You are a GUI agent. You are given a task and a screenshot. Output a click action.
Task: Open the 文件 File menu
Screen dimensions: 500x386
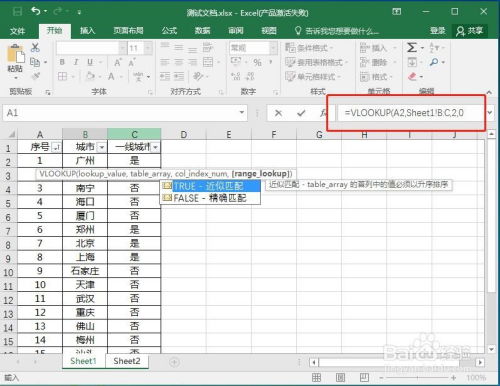click(17, 31)
